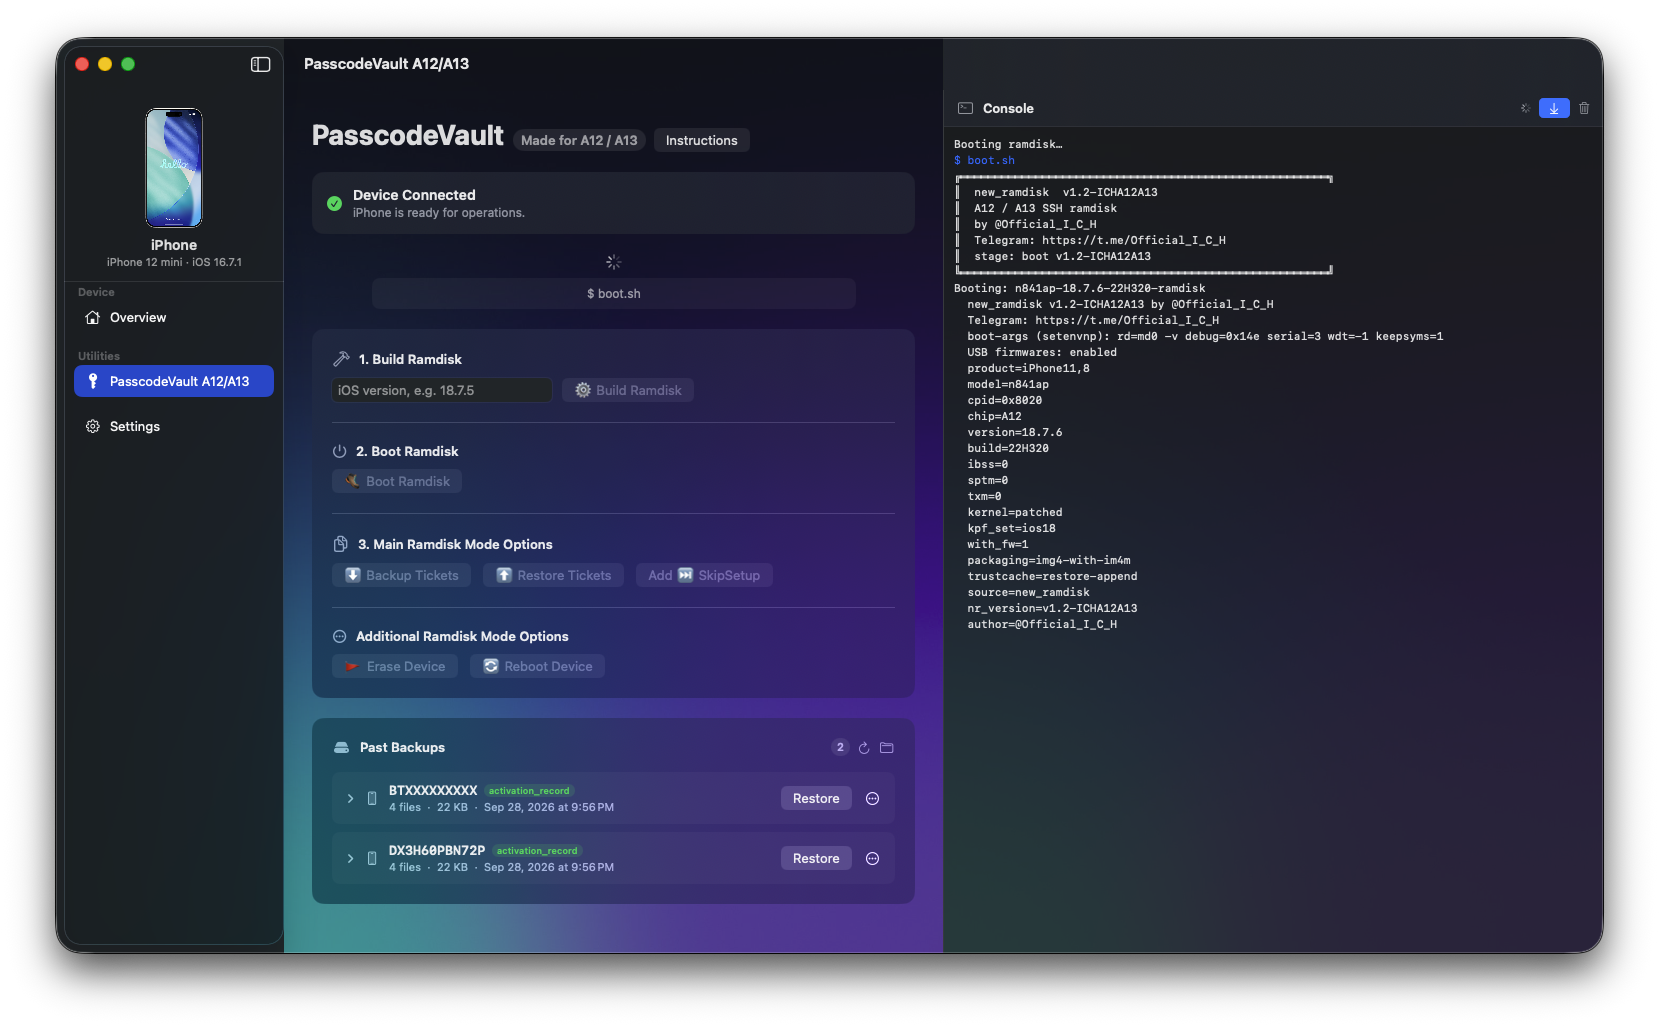This screenshot has height=1027, width=1659.
Task: Select PasscodeVault A12/A13 in sidebar
Action: 174,381
